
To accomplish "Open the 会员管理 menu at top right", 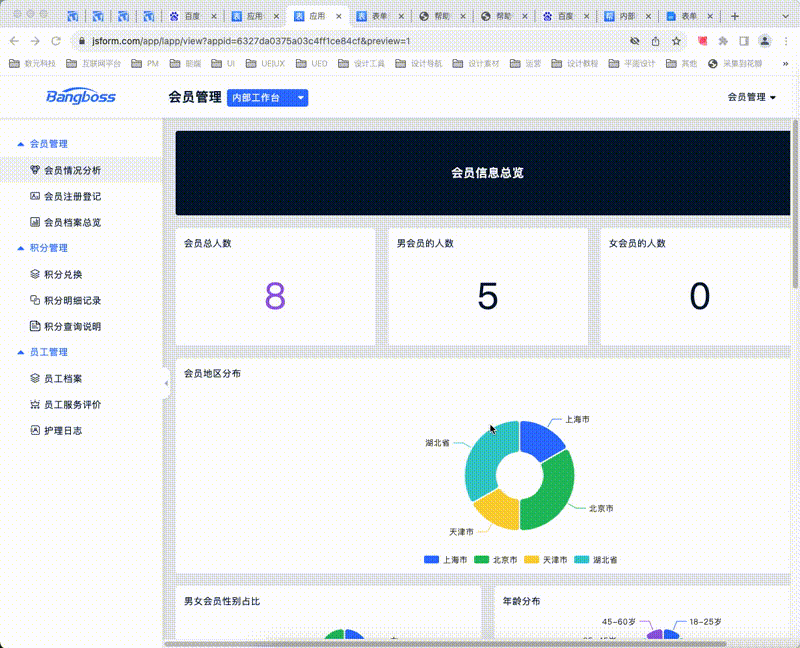I will coord(751,97).
